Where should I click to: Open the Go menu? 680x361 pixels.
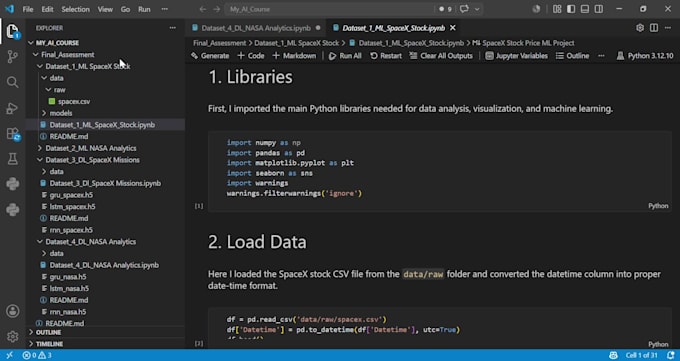[x=125, y=9]
